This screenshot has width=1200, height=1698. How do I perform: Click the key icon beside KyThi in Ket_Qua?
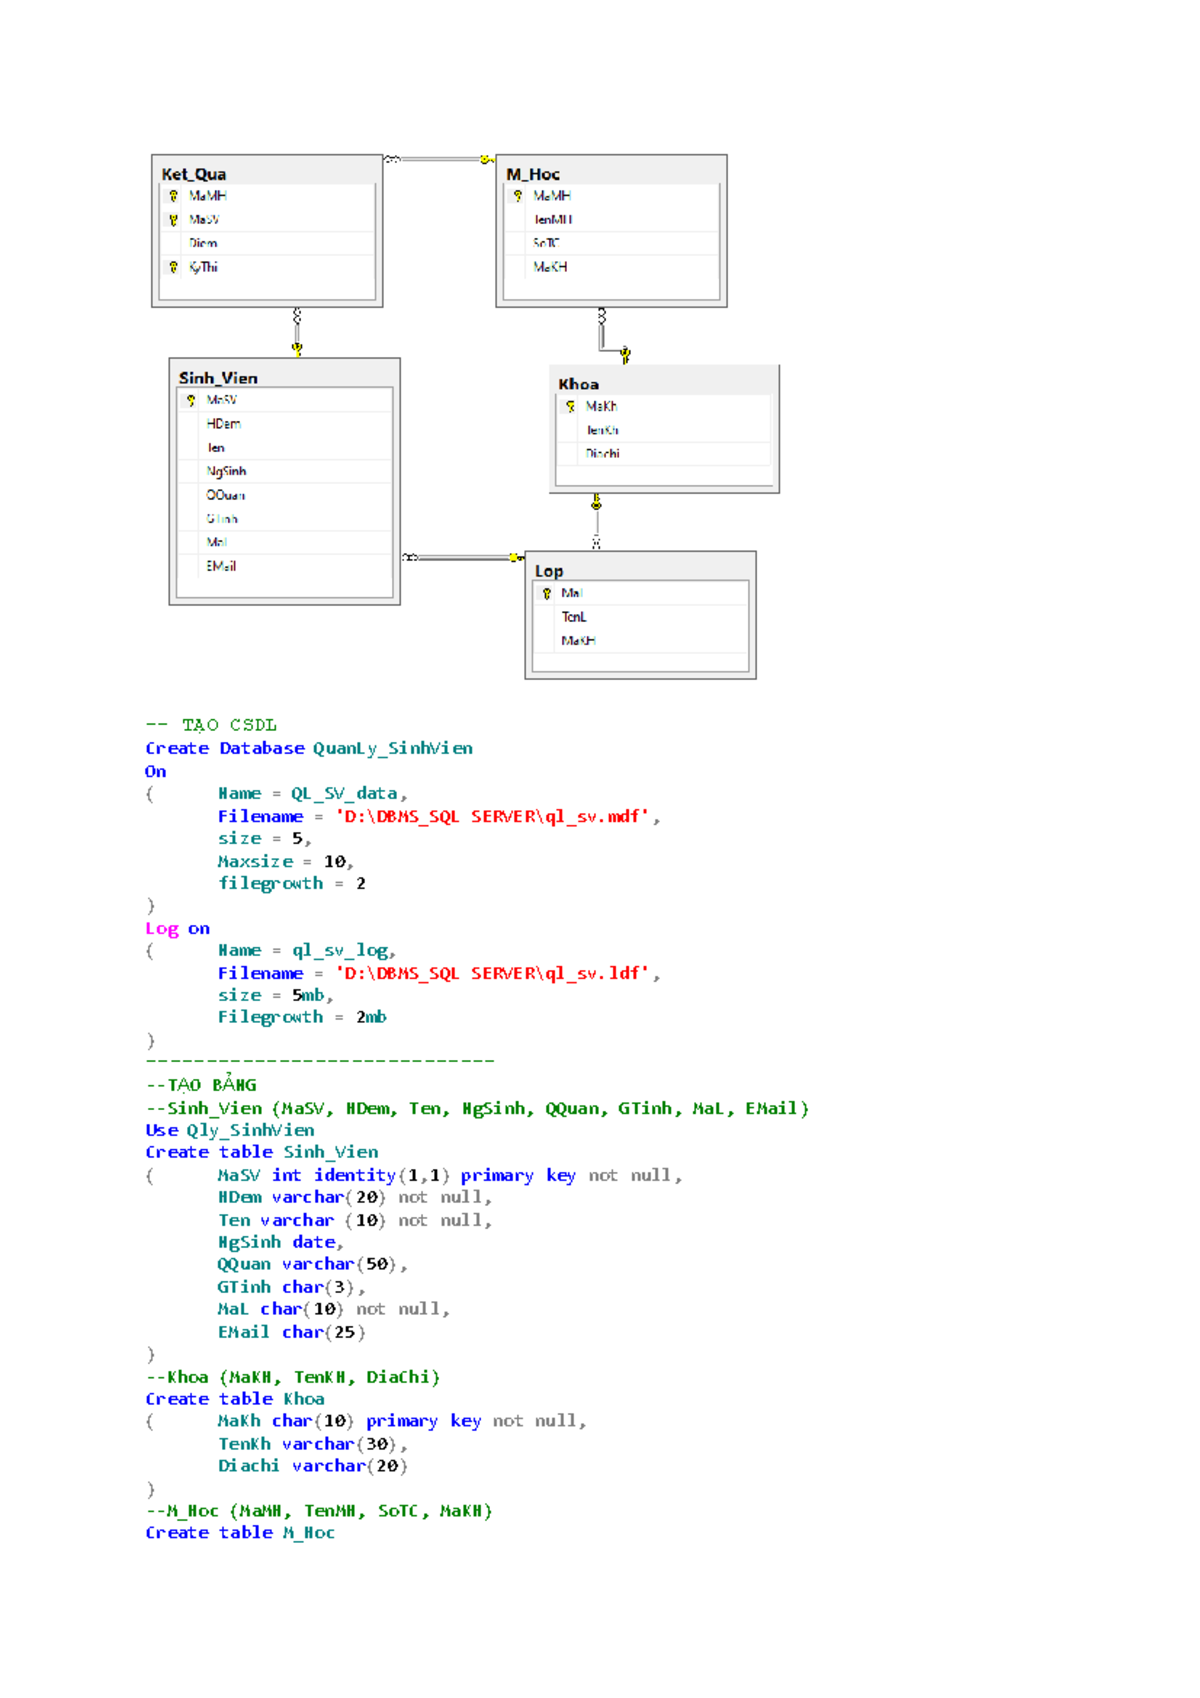pos(174,267)
